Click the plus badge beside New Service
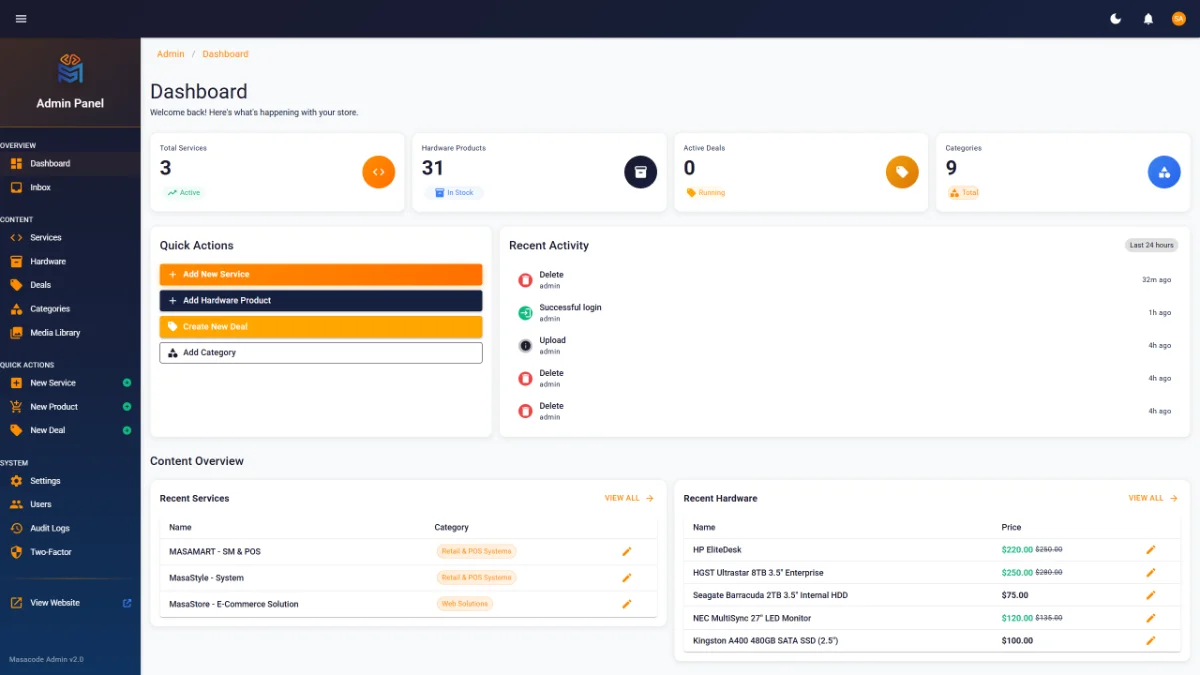Screen dimensions: 1200x675 pyautogui.click(x=127, y=383)
